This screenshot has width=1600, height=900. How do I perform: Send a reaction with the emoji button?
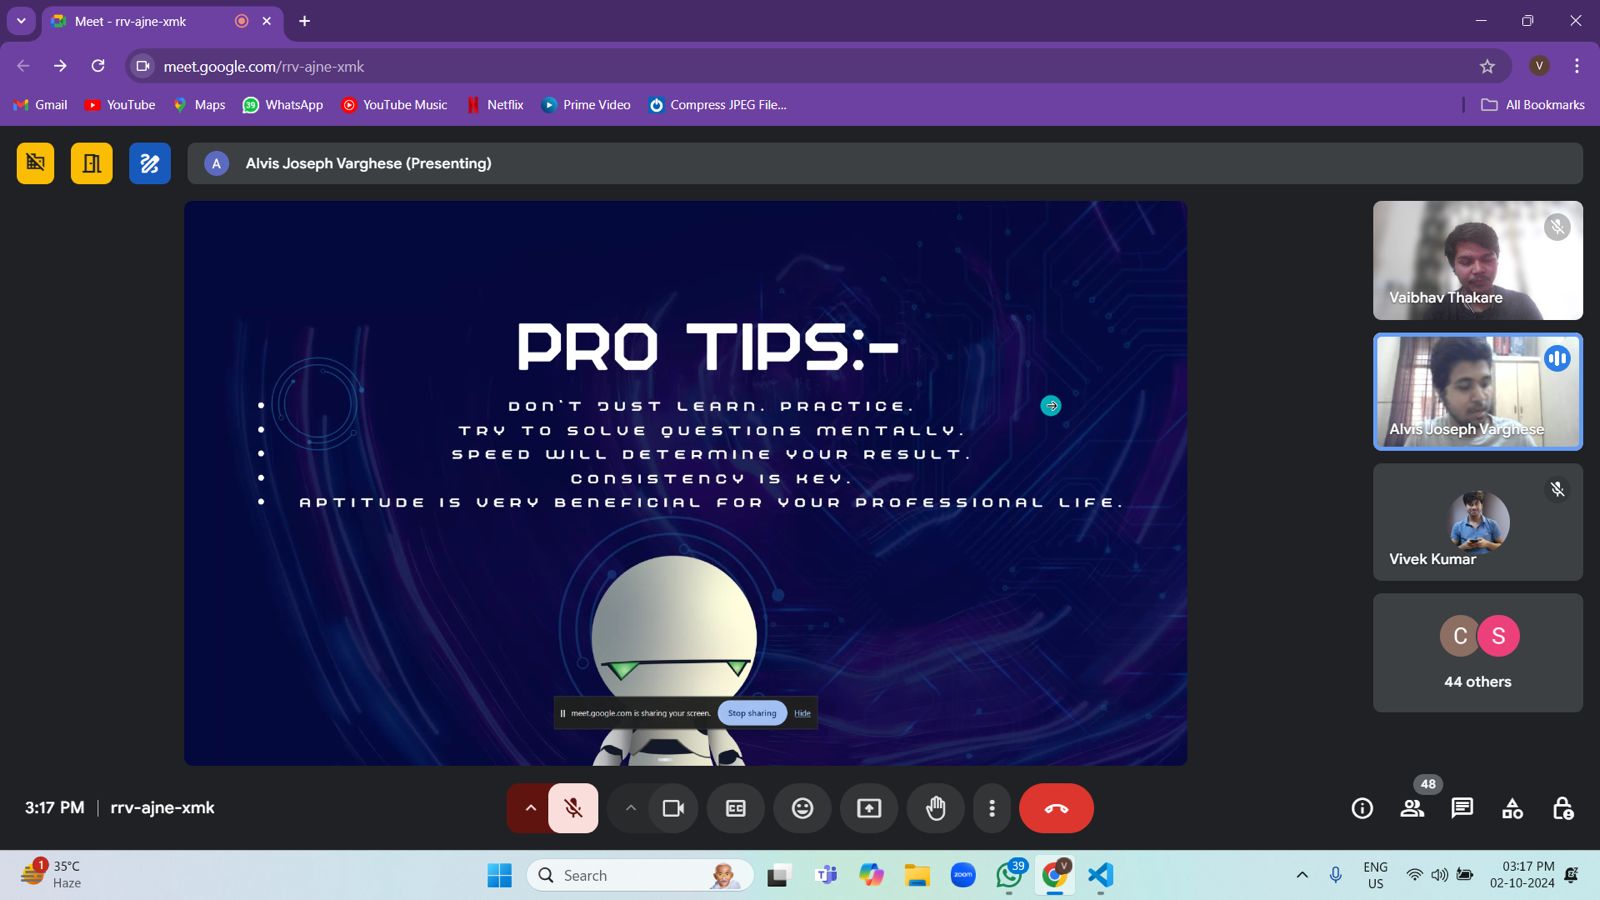click(802, 808)
